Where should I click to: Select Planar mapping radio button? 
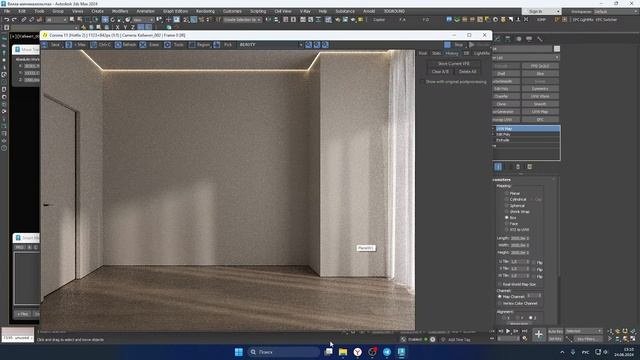[507, 193]
